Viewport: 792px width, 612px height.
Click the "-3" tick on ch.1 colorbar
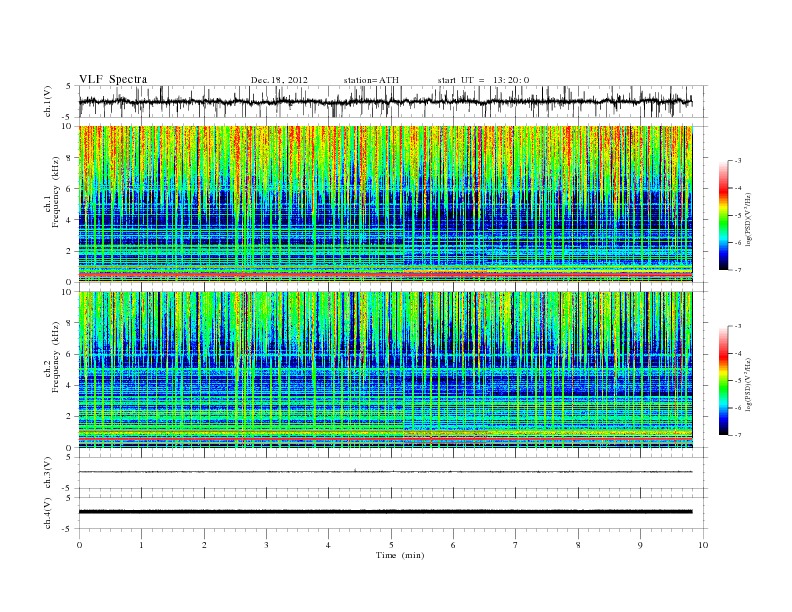coord(738,161)
